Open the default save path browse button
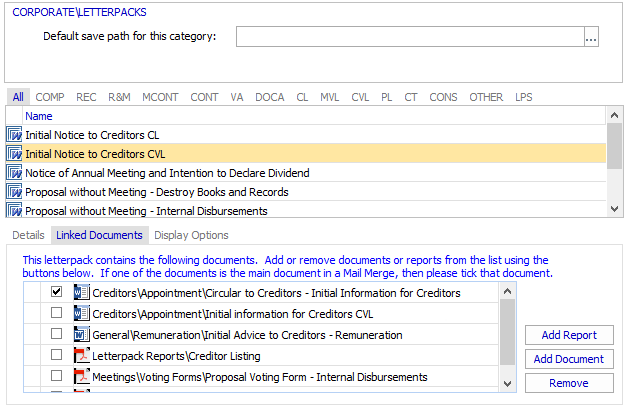The width and height of the screenshot is (630, 408). click(x=591, y=37)
